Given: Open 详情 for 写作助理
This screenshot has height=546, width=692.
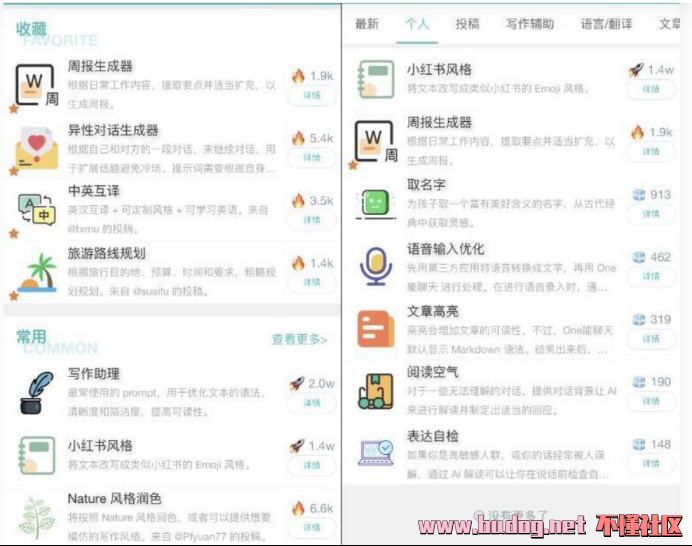Looking at the screenshot, I should (x=312, y=403).
